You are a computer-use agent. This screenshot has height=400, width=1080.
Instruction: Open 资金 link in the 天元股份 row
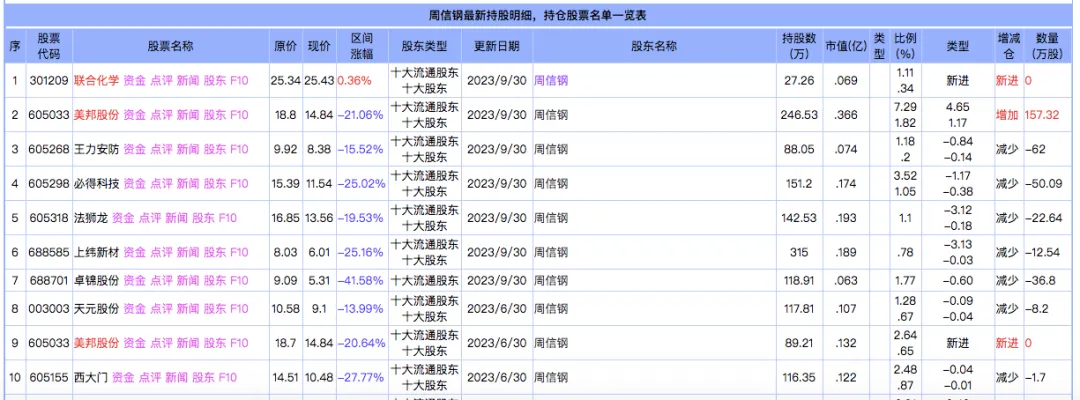[x=134, y=308]
